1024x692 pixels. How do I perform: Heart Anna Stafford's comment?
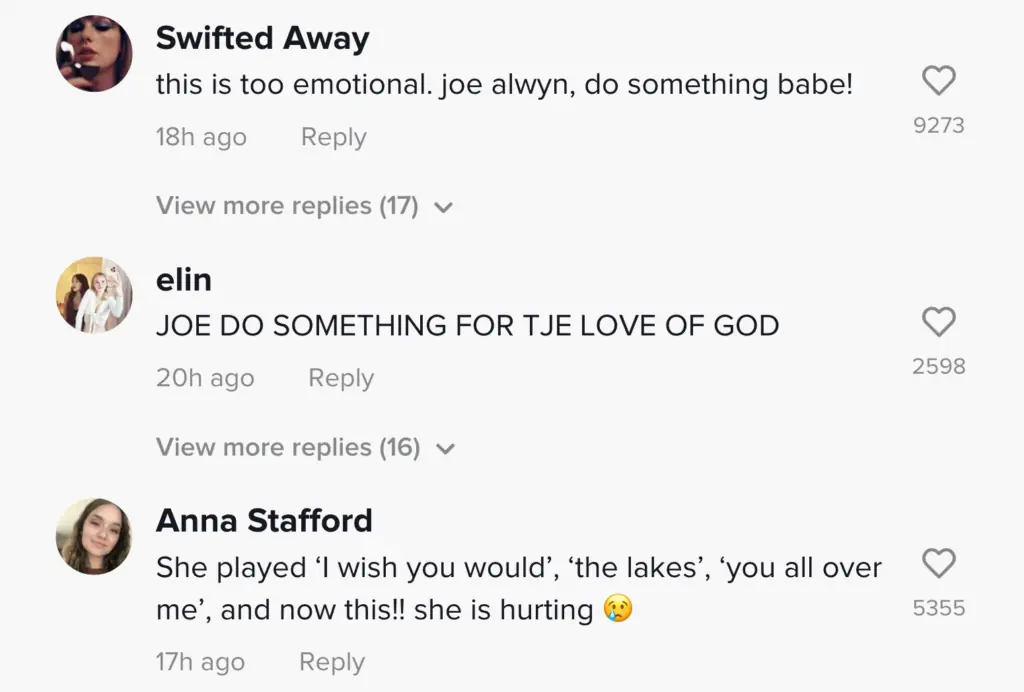coord(938,564)
